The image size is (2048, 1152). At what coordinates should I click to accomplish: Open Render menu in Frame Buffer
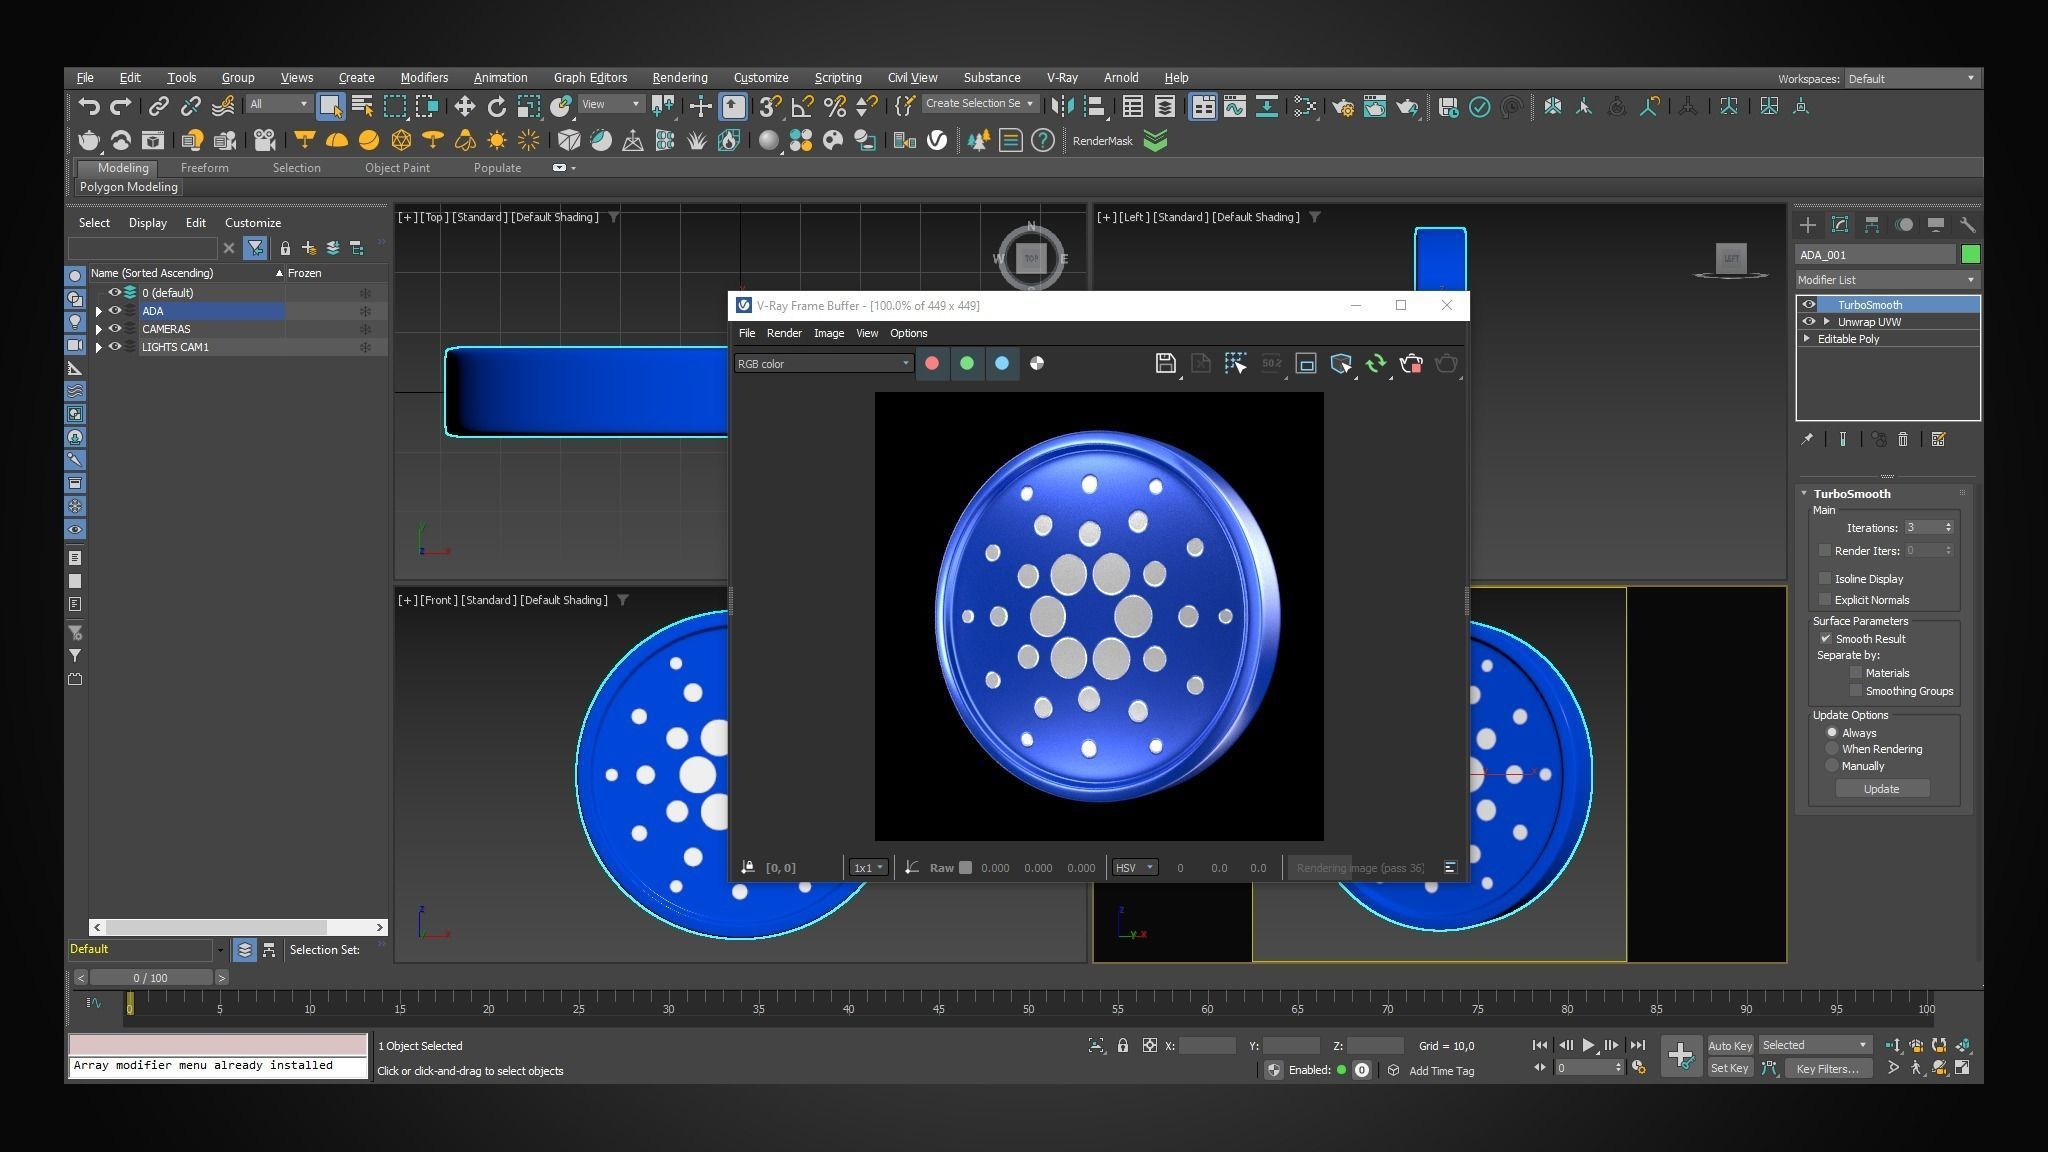(783, 334)
